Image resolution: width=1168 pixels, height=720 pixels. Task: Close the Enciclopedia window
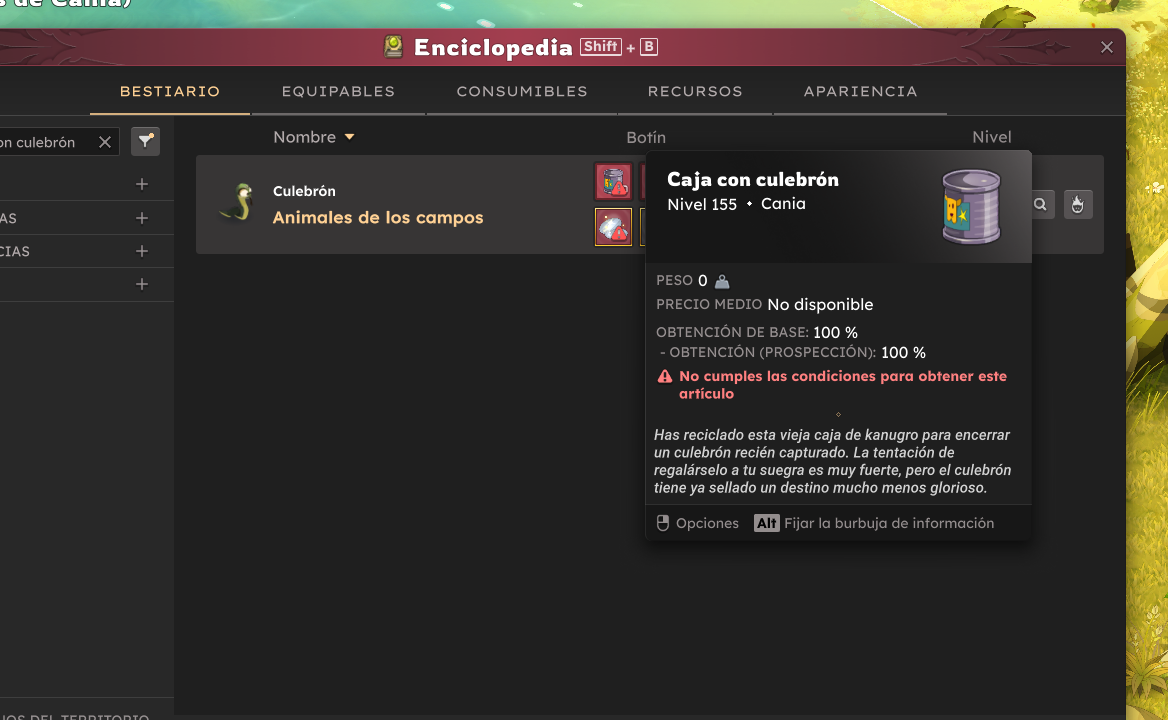pos(1107,48)
